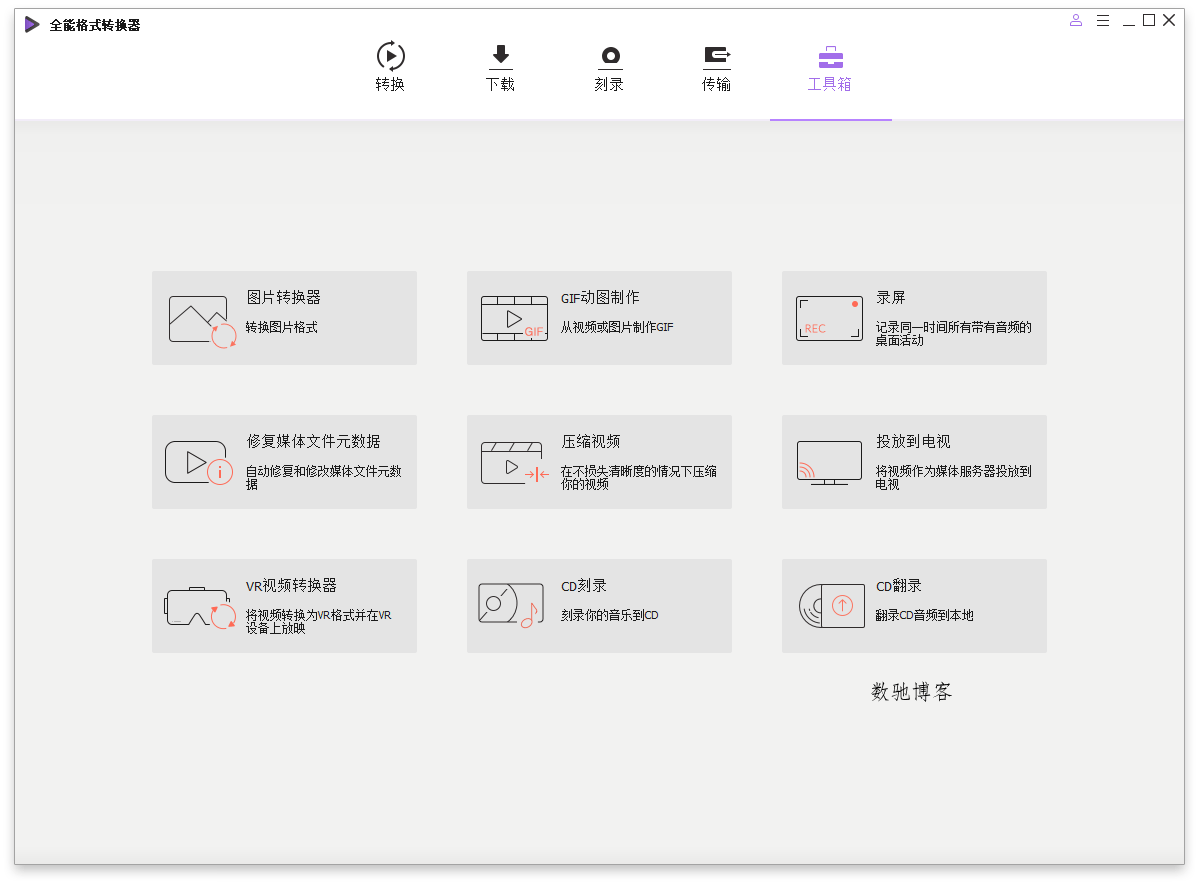
Task: Click 压缩视频 description about keeping clarity
Action: tap(638, 477)
